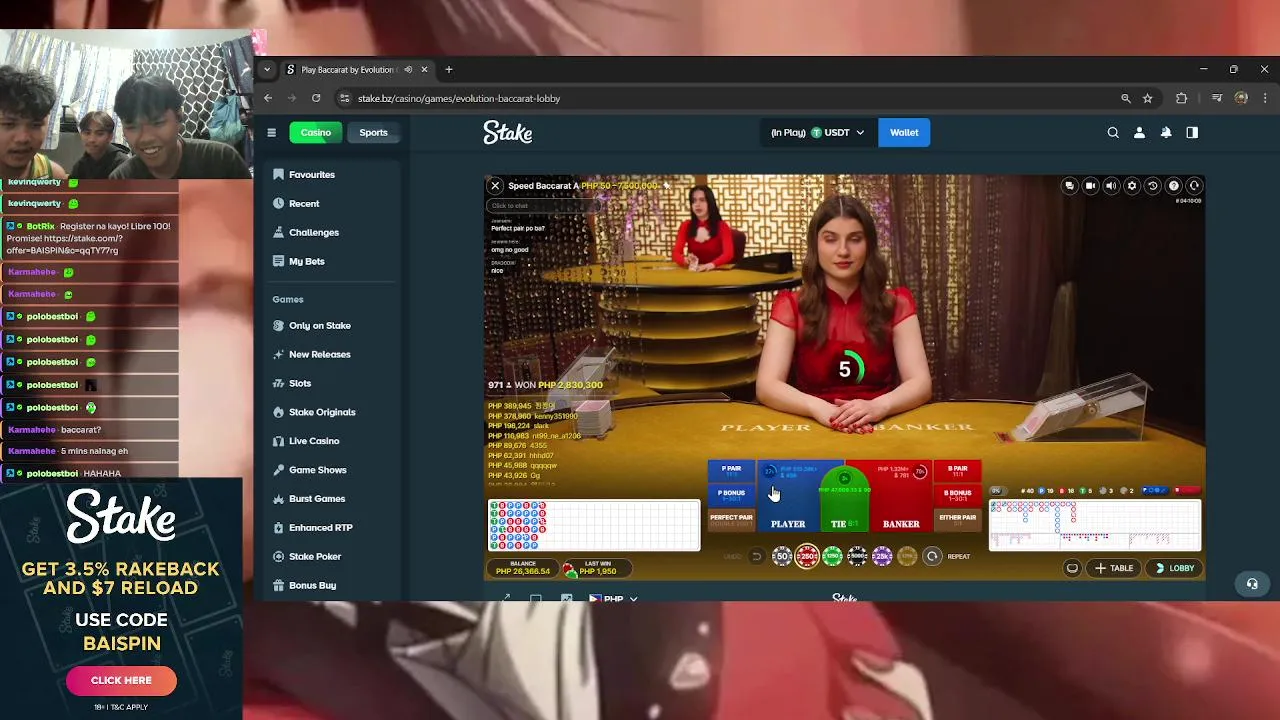Expand the PHP display currency dropdown
The width and height of the screenshot is (1280, 720).
tap(613, 598)
